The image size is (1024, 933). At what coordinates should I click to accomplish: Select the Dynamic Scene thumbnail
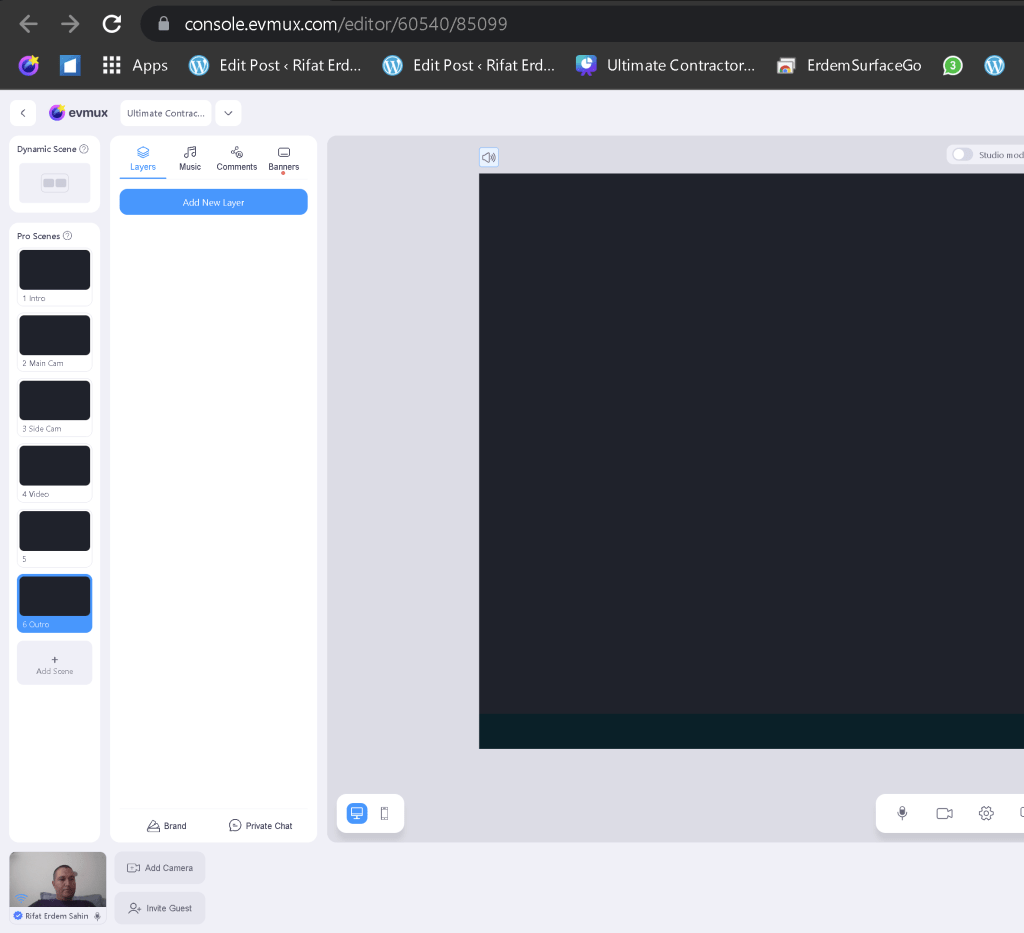click(55, 183)
